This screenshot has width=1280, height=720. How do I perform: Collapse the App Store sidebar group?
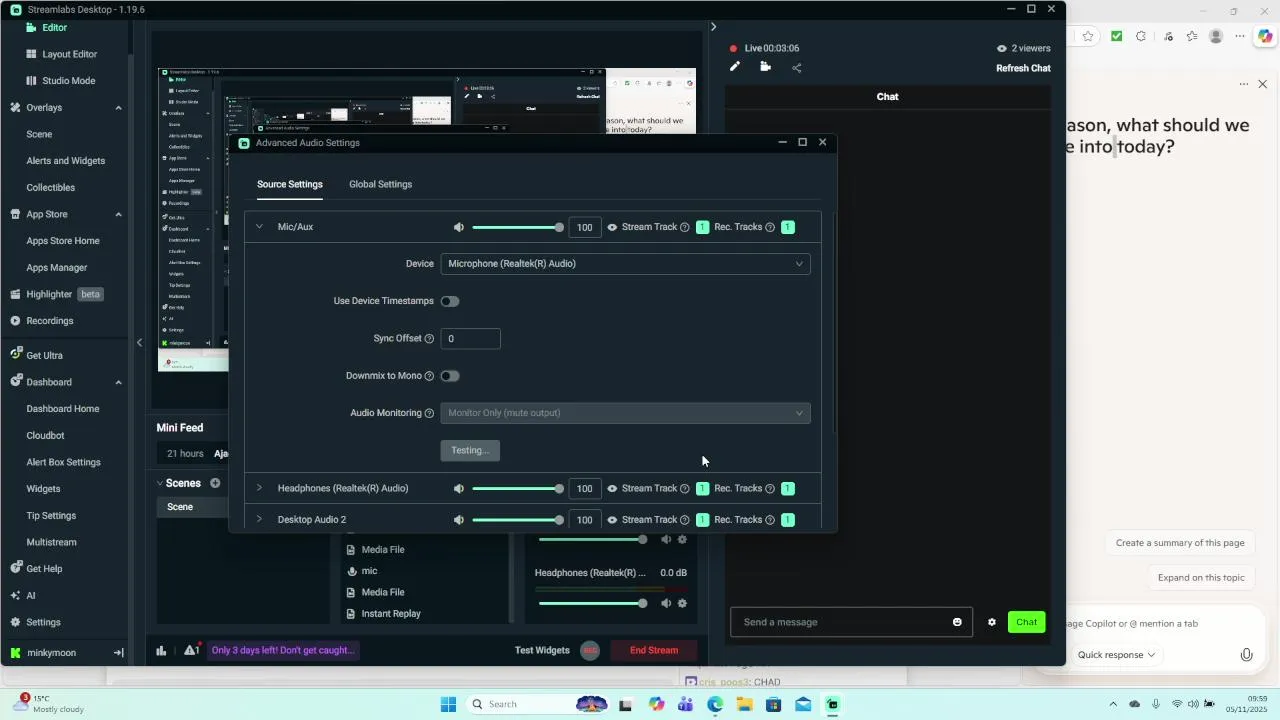click(x=118, y=215)
